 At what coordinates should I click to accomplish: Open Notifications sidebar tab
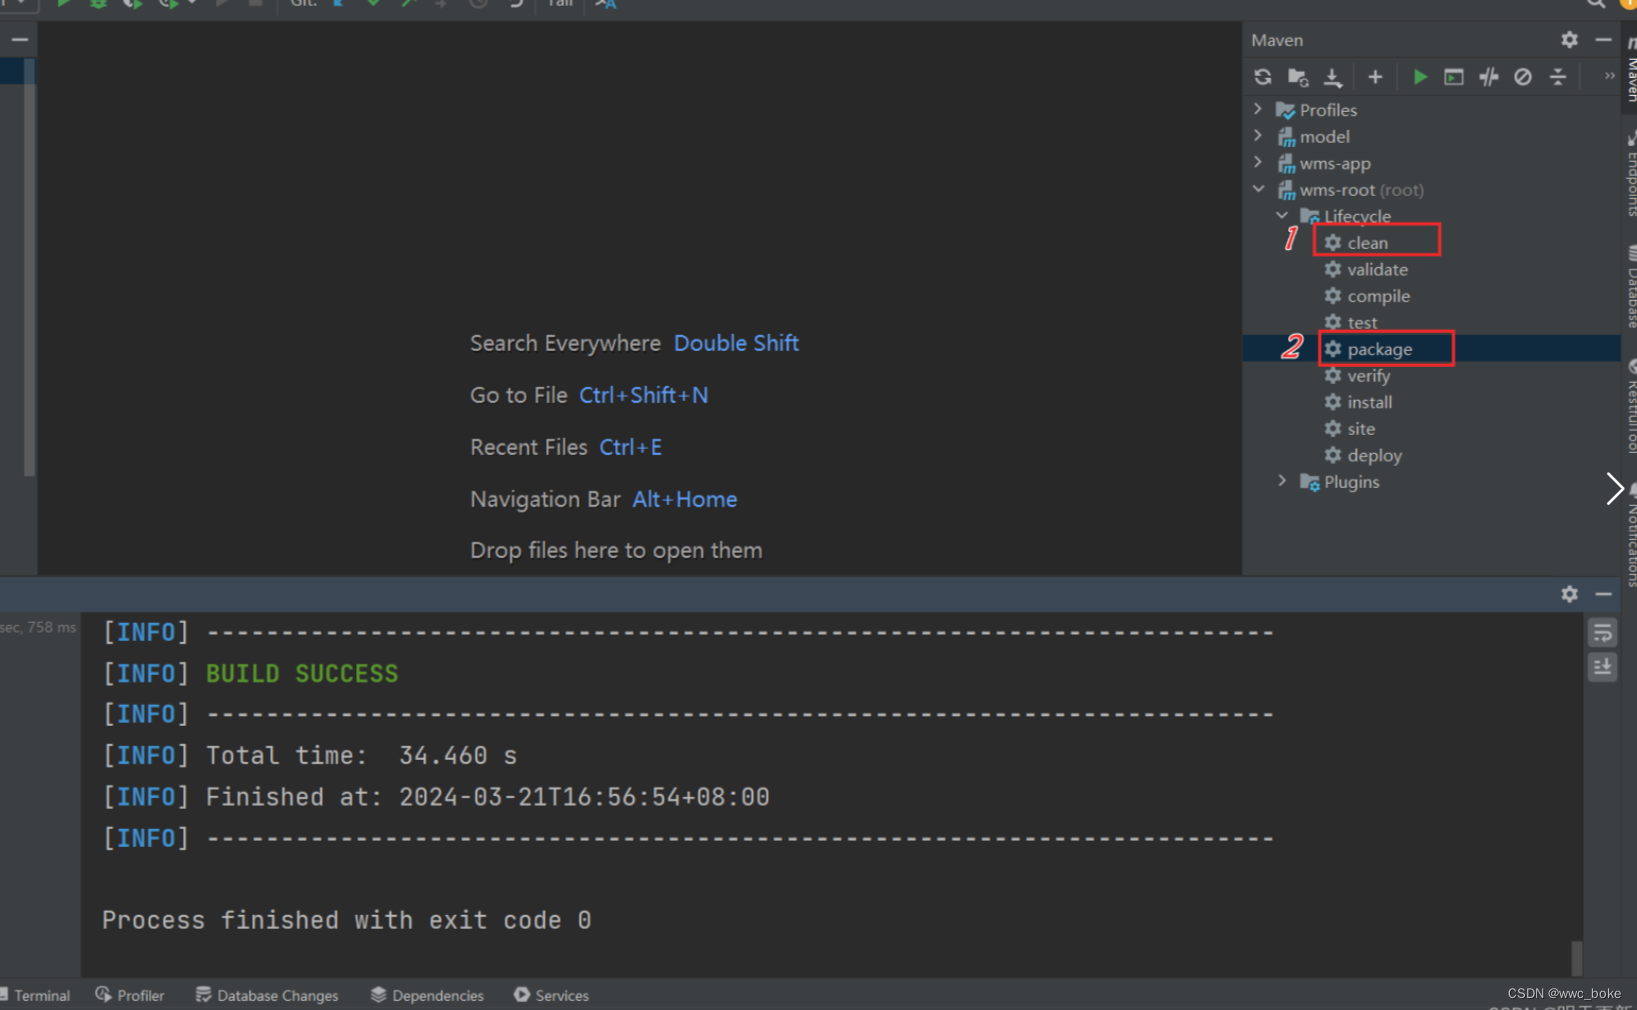(1631, 535)
